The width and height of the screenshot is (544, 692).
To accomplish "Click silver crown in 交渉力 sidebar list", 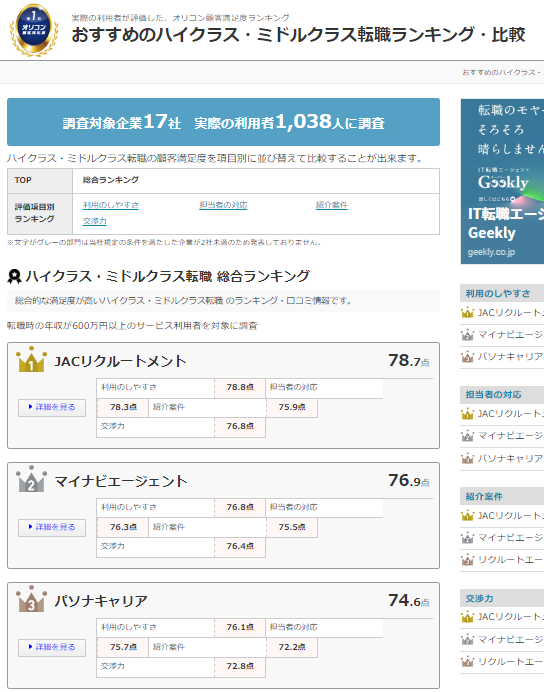I will click(x=467, y=639).
